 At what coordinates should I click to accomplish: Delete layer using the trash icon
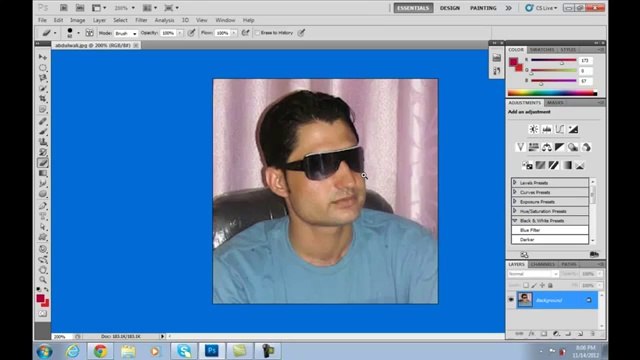[x=593, y=334]
